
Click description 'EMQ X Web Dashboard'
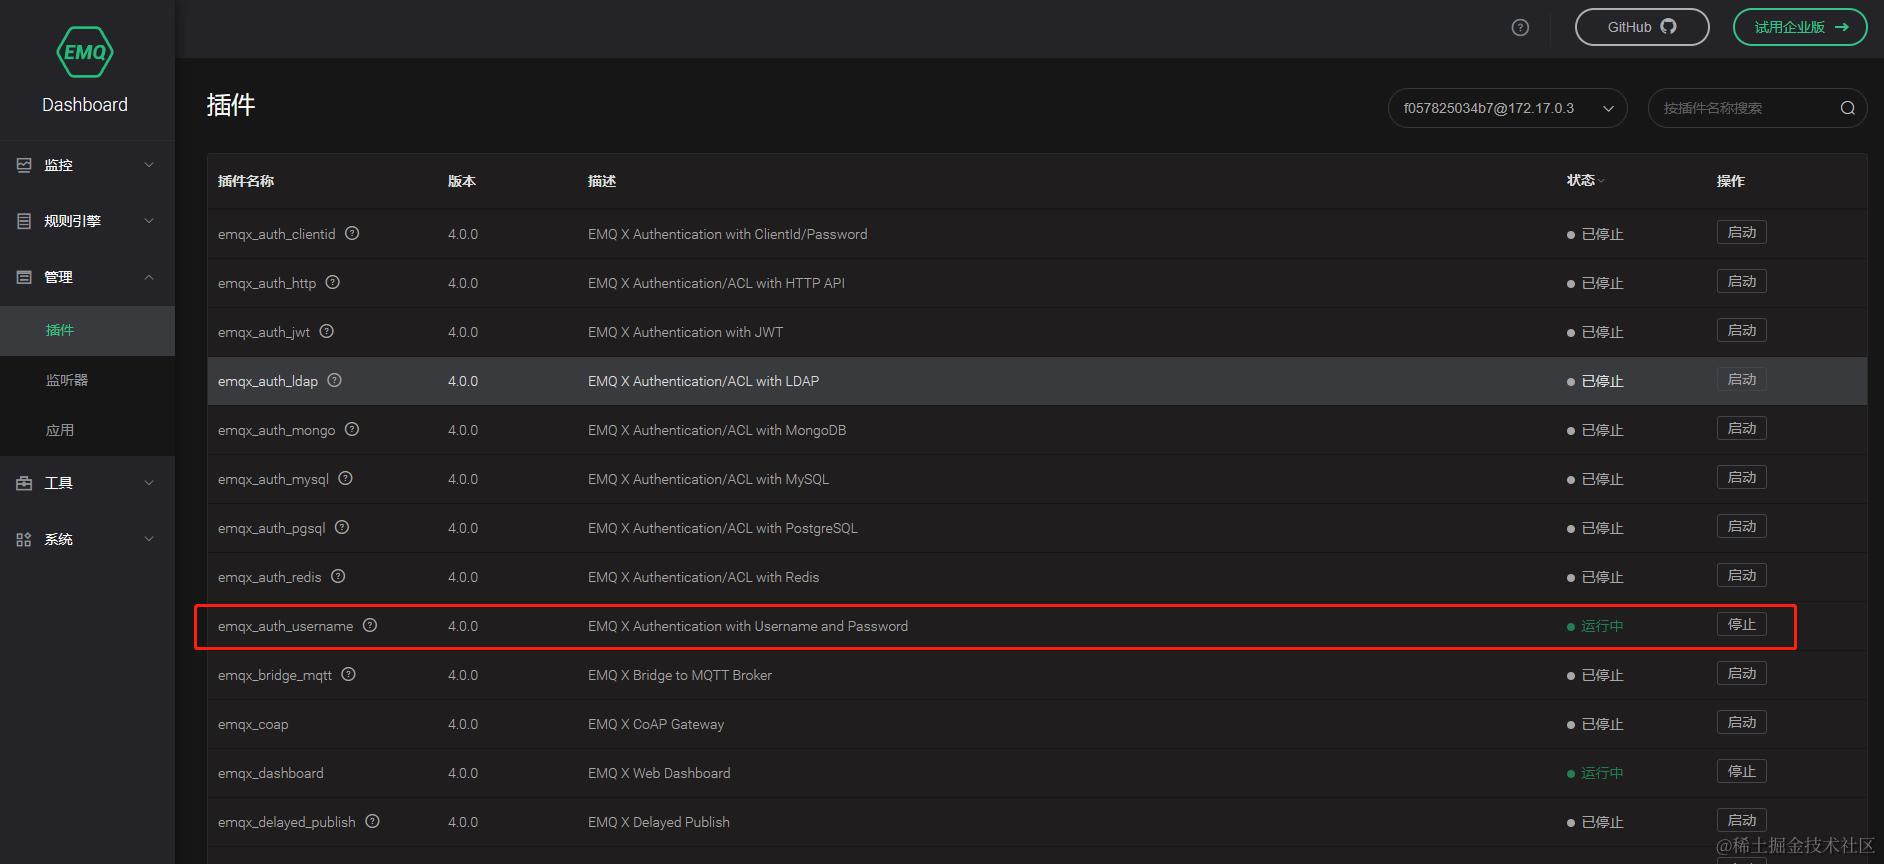(659, 773)
